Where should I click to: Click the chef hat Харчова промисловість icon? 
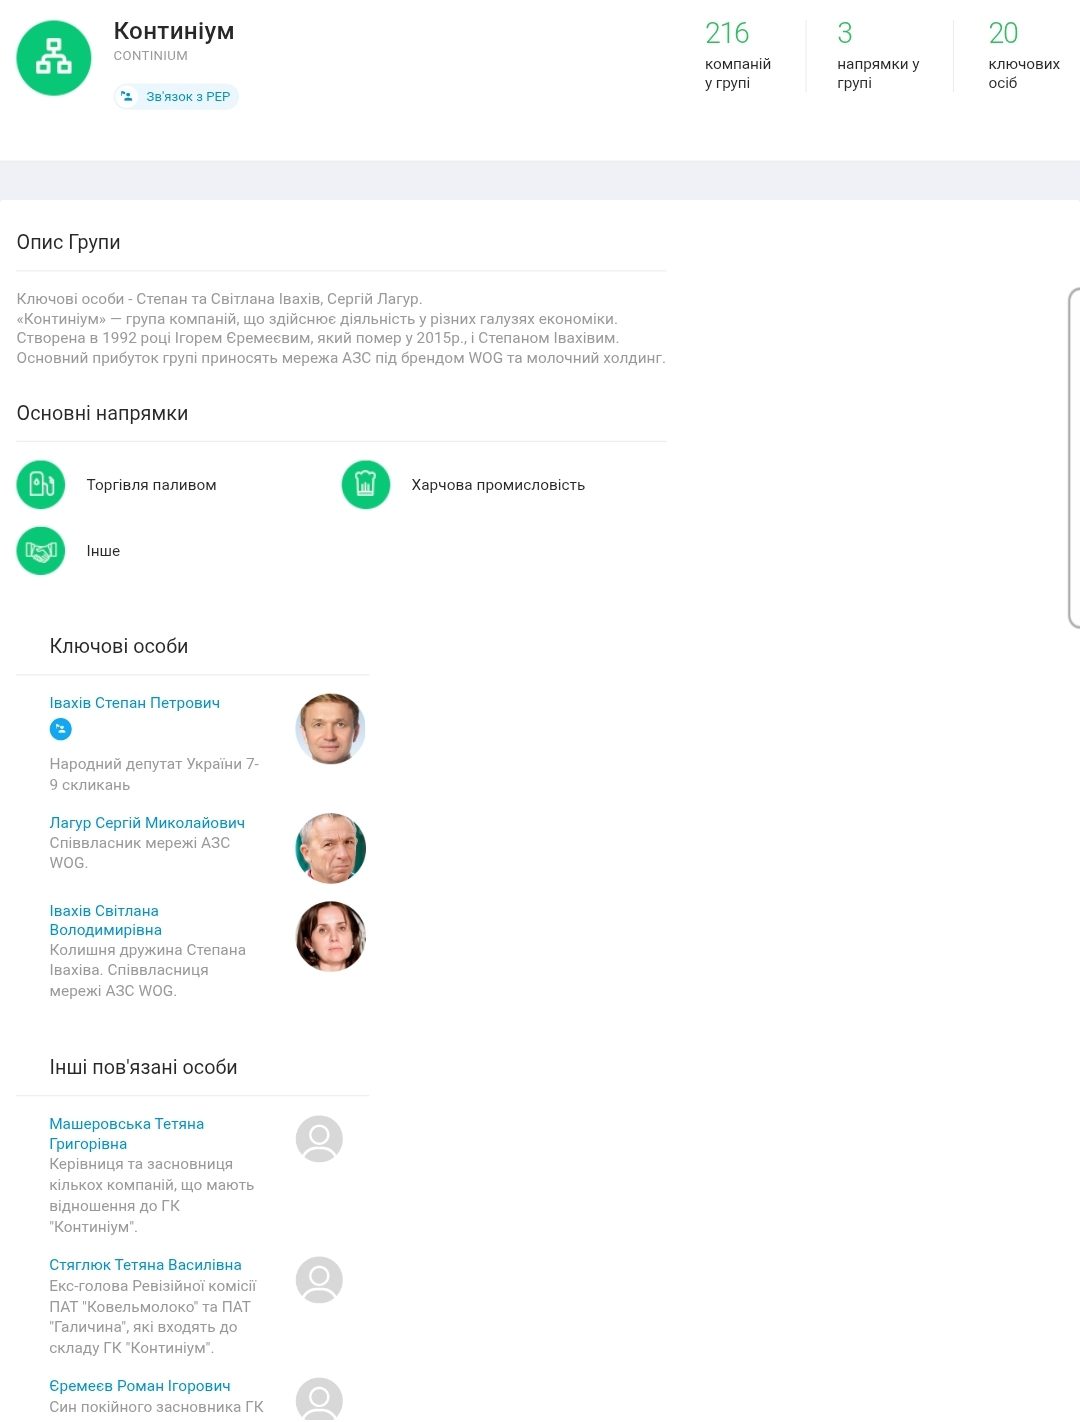366,485
